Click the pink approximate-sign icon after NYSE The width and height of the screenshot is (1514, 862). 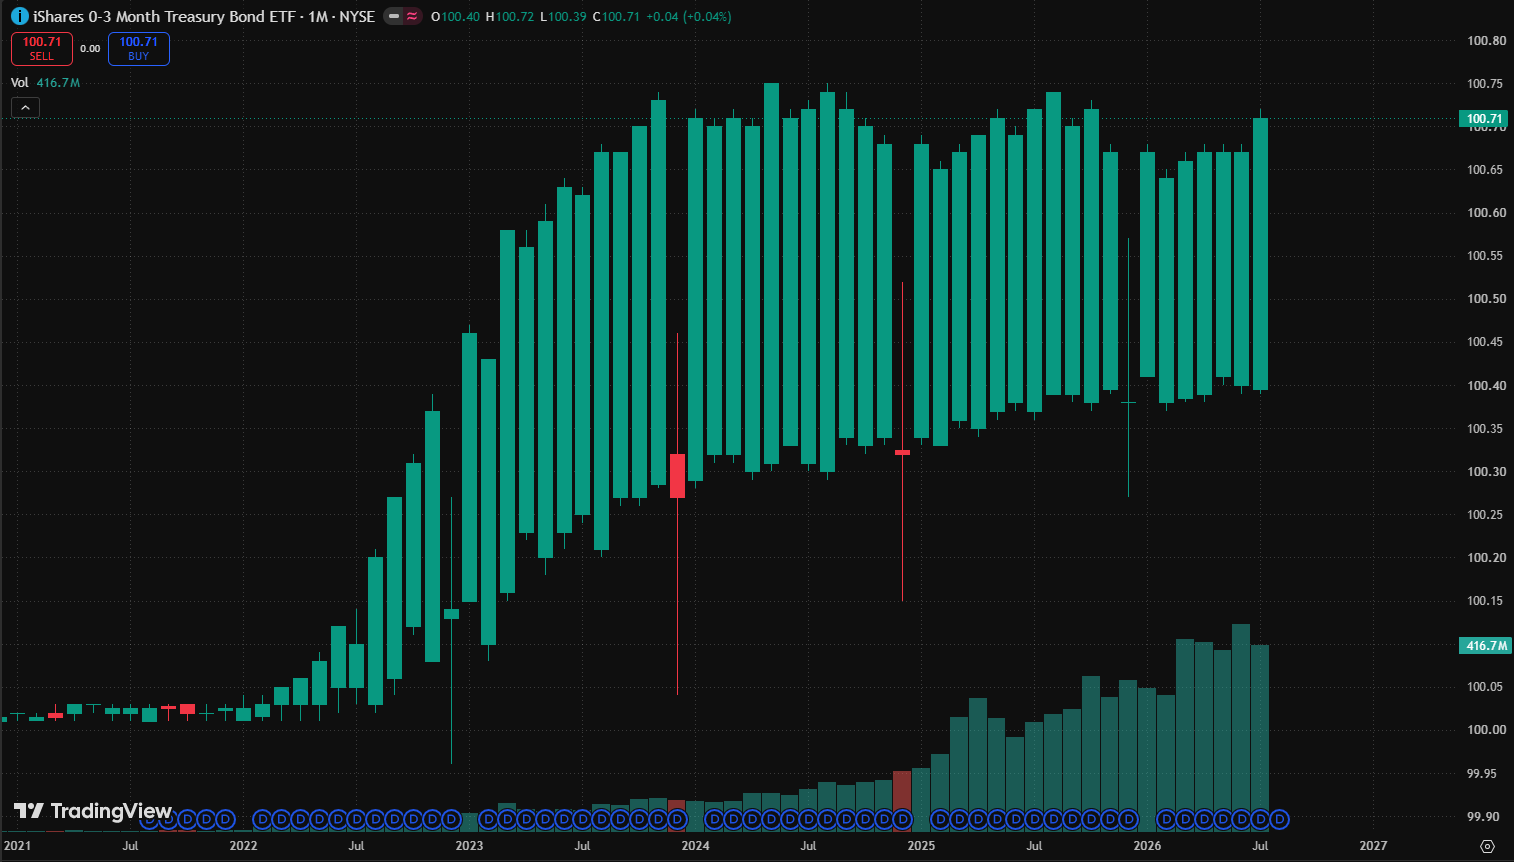point(412,17)
